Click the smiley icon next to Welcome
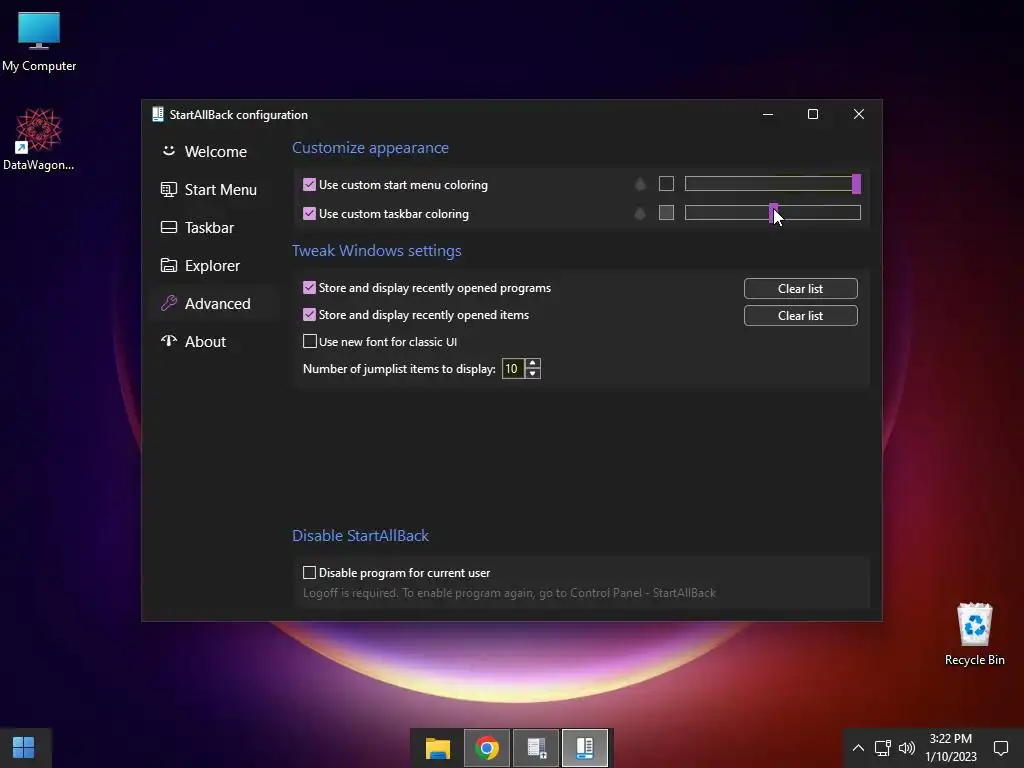Image resolution: width=1024 pixels, height=768 pixels. tap(169, 151)
